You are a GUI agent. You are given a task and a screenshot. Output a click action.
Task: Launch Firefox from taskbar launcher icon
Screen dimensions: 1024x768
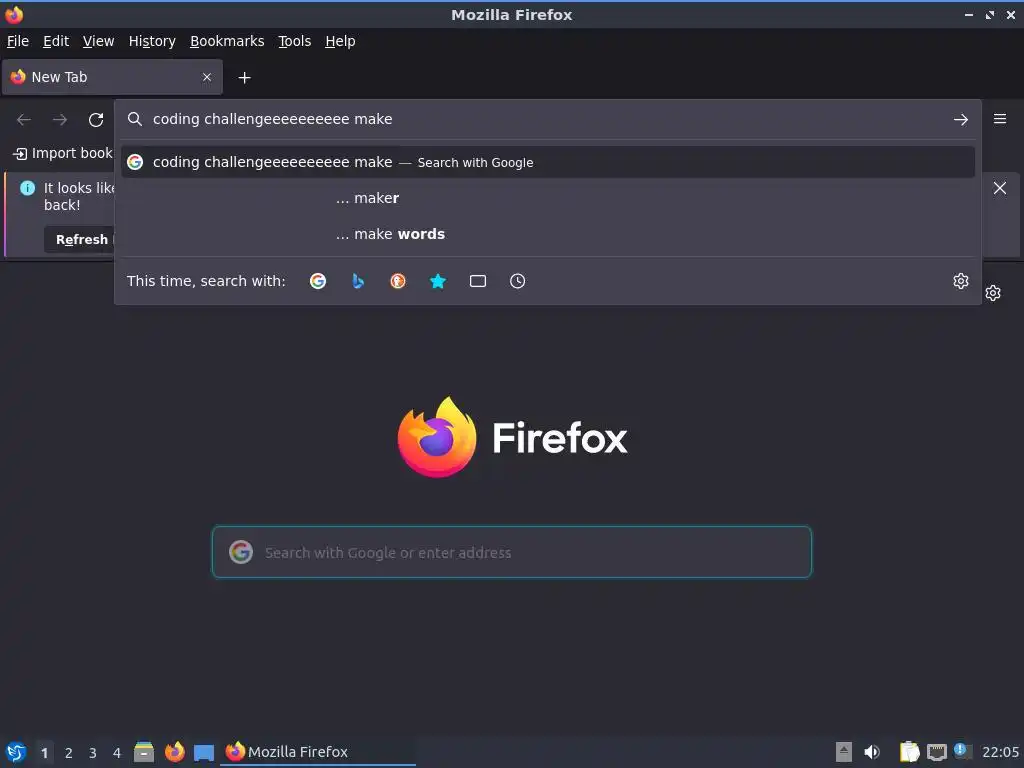pyautogui.click(x=174, y=752)
